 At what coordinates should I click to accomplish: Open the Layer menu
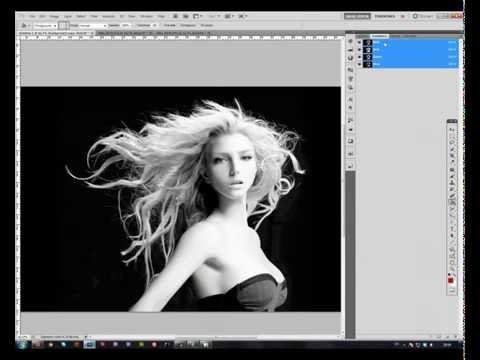tap(68, 16)
